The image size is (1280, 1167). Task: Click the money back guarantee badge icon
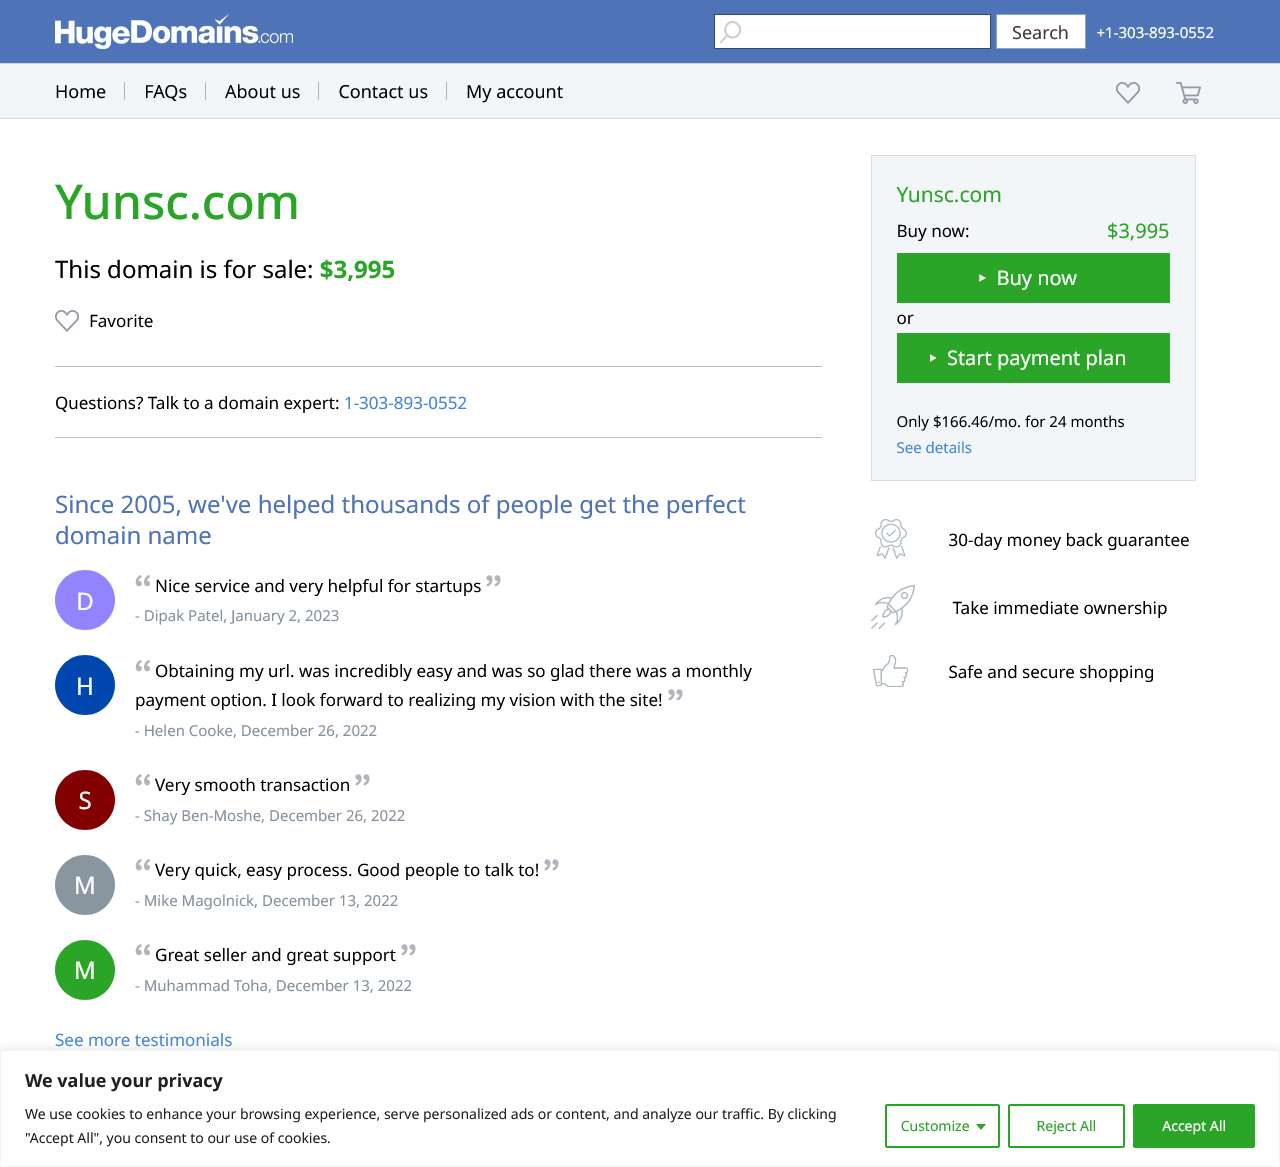[x=890, y=539]
